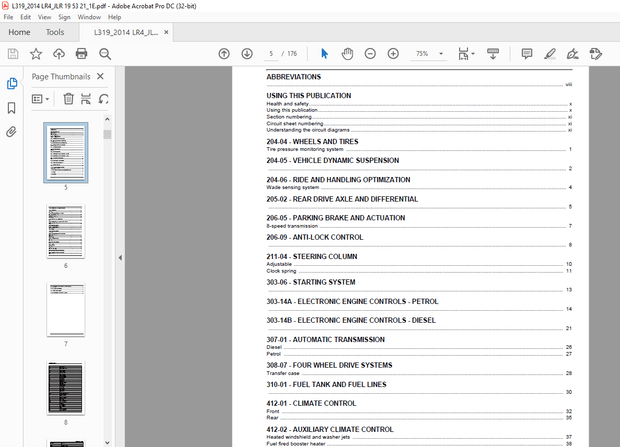Click '303-06 - STARTING SYSTEM' heading
The image size is (620, 447).
pos(311,282)
